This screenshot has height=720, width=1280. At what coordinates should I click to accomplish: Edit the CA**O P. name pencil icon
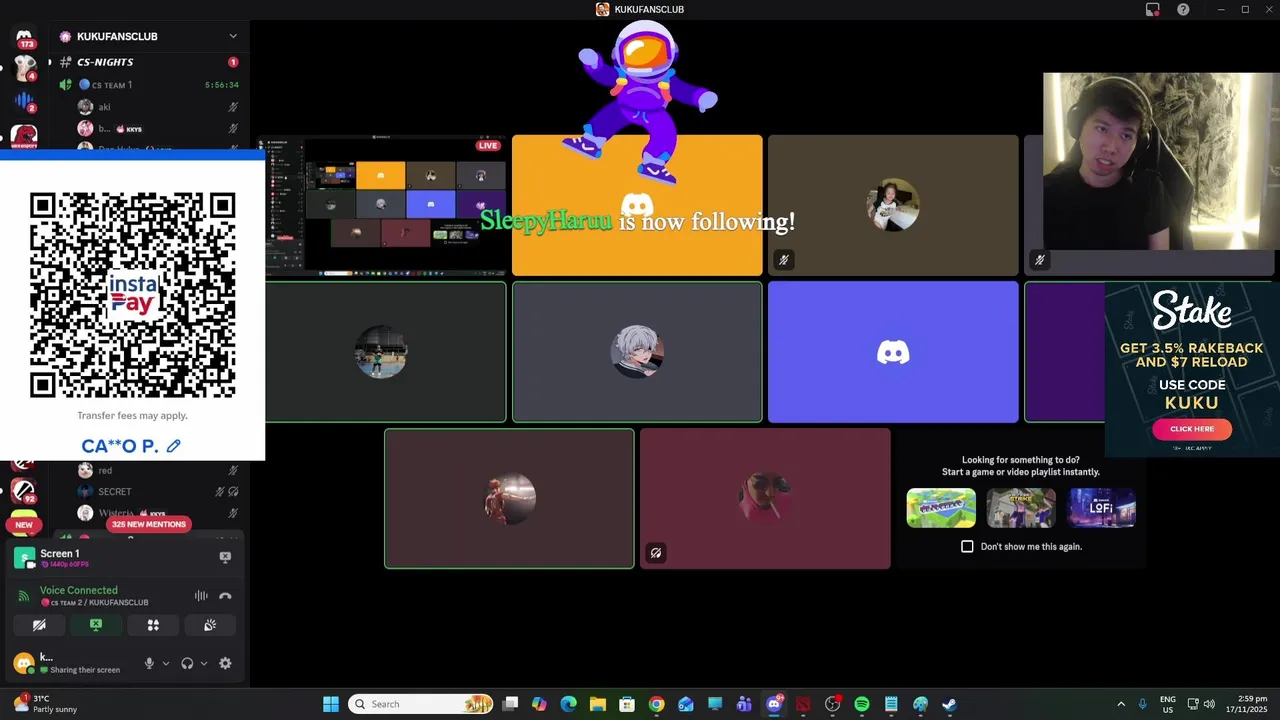(174, 446)
